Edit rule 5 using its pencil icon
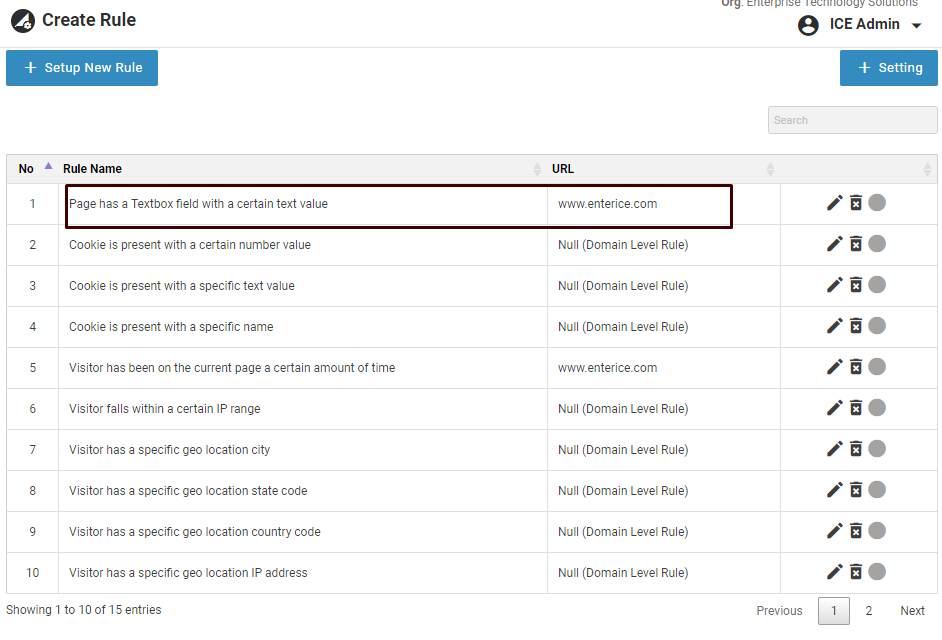 coord(835,367)
